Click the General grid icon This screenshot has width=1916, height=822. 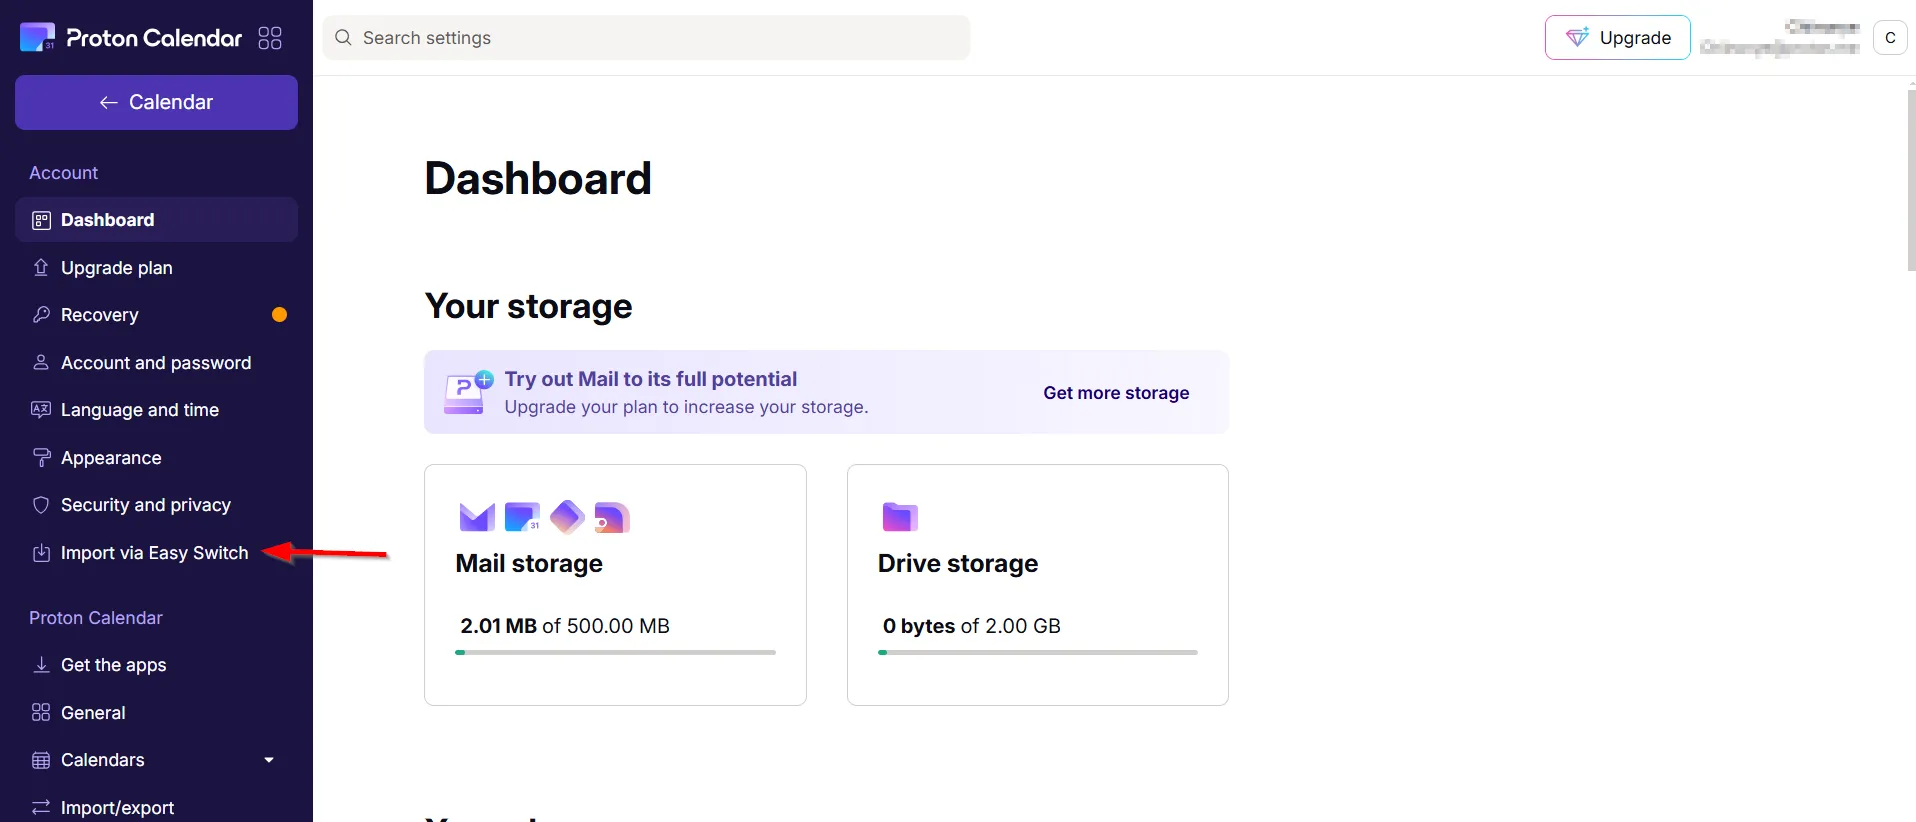click(41, 712)
